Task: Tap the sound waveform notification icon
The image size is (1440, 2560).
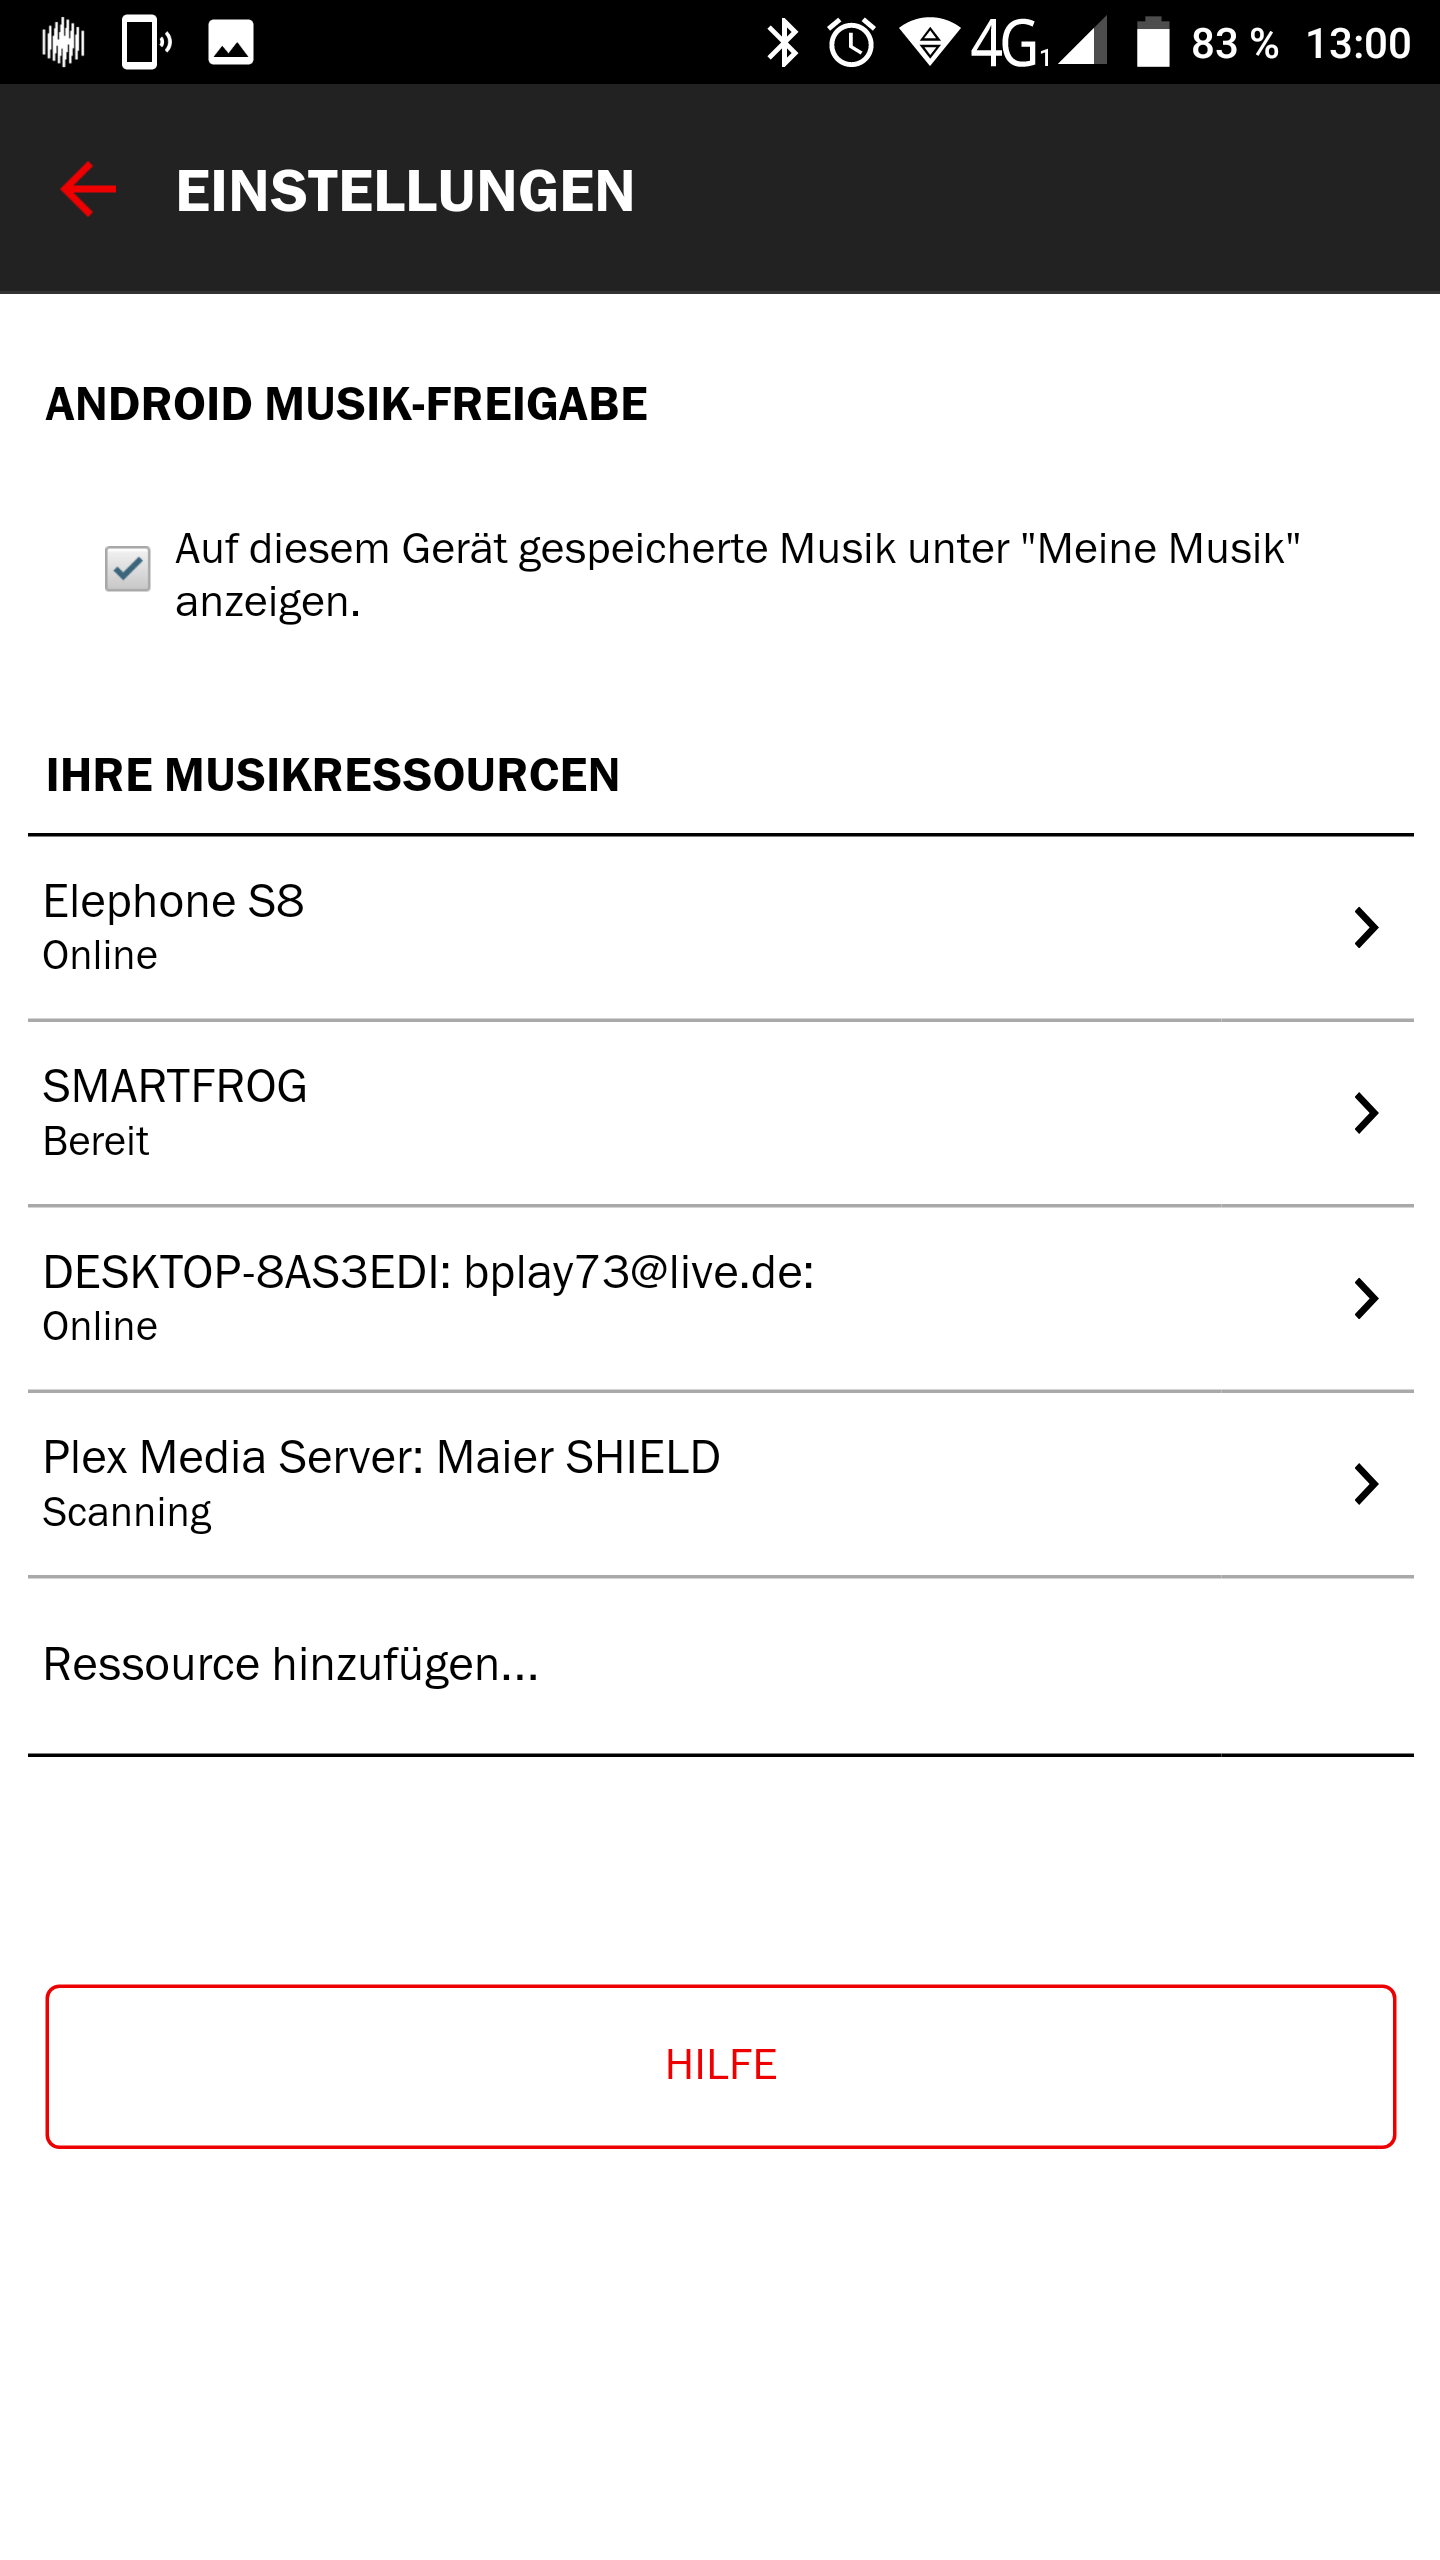Action: point(63,44)
